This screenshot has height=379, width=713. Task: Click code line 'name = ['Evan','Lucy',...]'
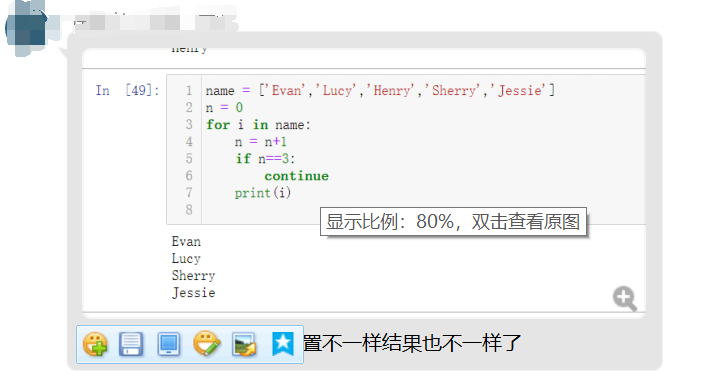tap(380, 91)
